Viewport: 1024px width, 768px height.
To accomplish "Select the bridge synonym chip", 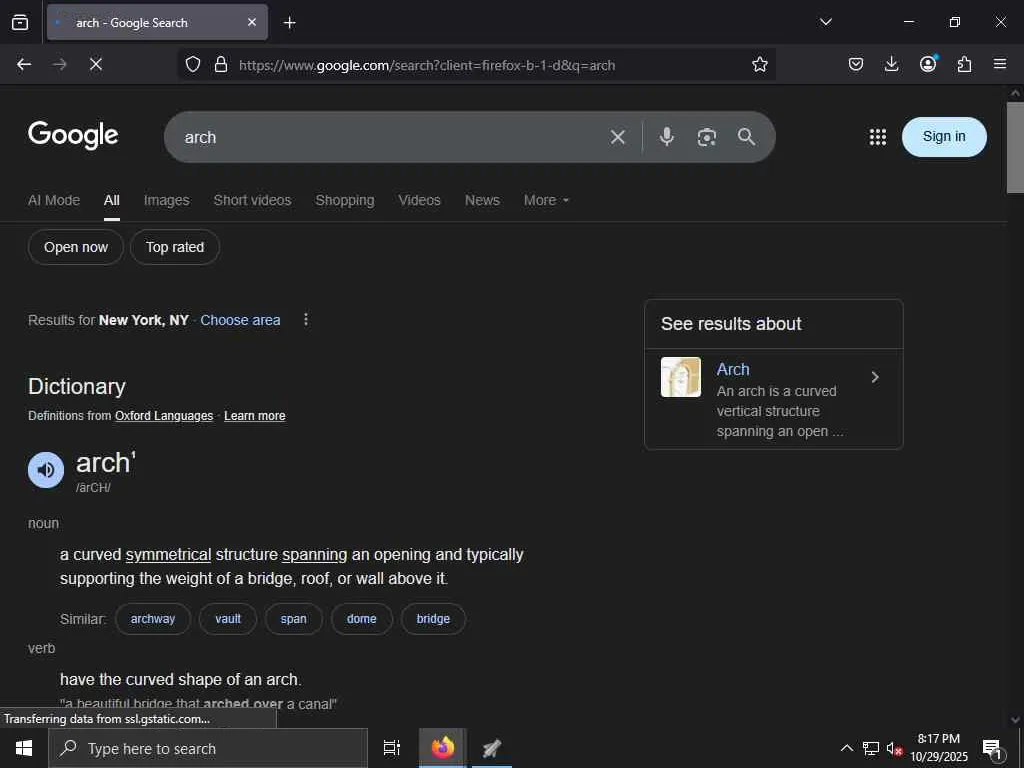I will tap(433, 619).
